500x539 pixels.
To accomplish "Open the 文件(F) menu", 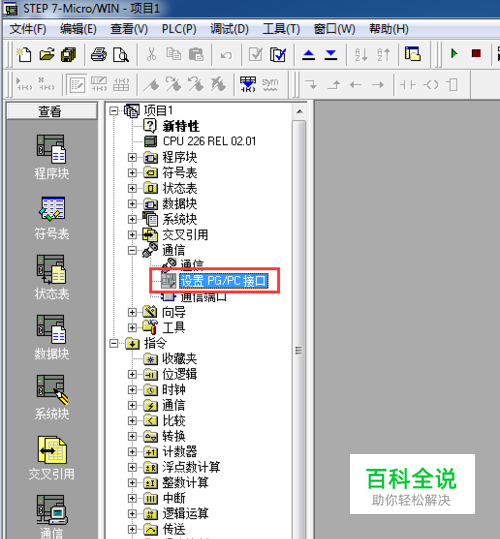I will 27,29.
